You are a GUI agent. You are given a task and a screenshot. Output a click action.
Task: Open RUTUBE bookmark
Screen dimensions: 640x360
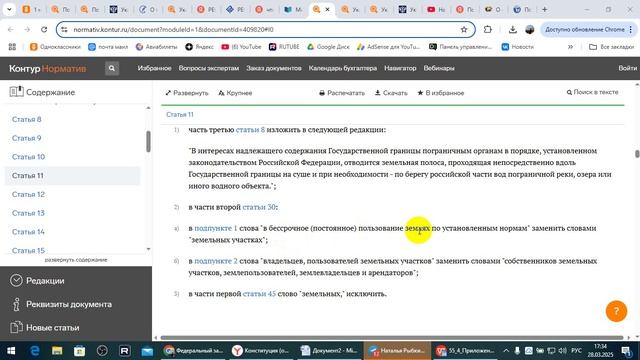coord(284,47)
